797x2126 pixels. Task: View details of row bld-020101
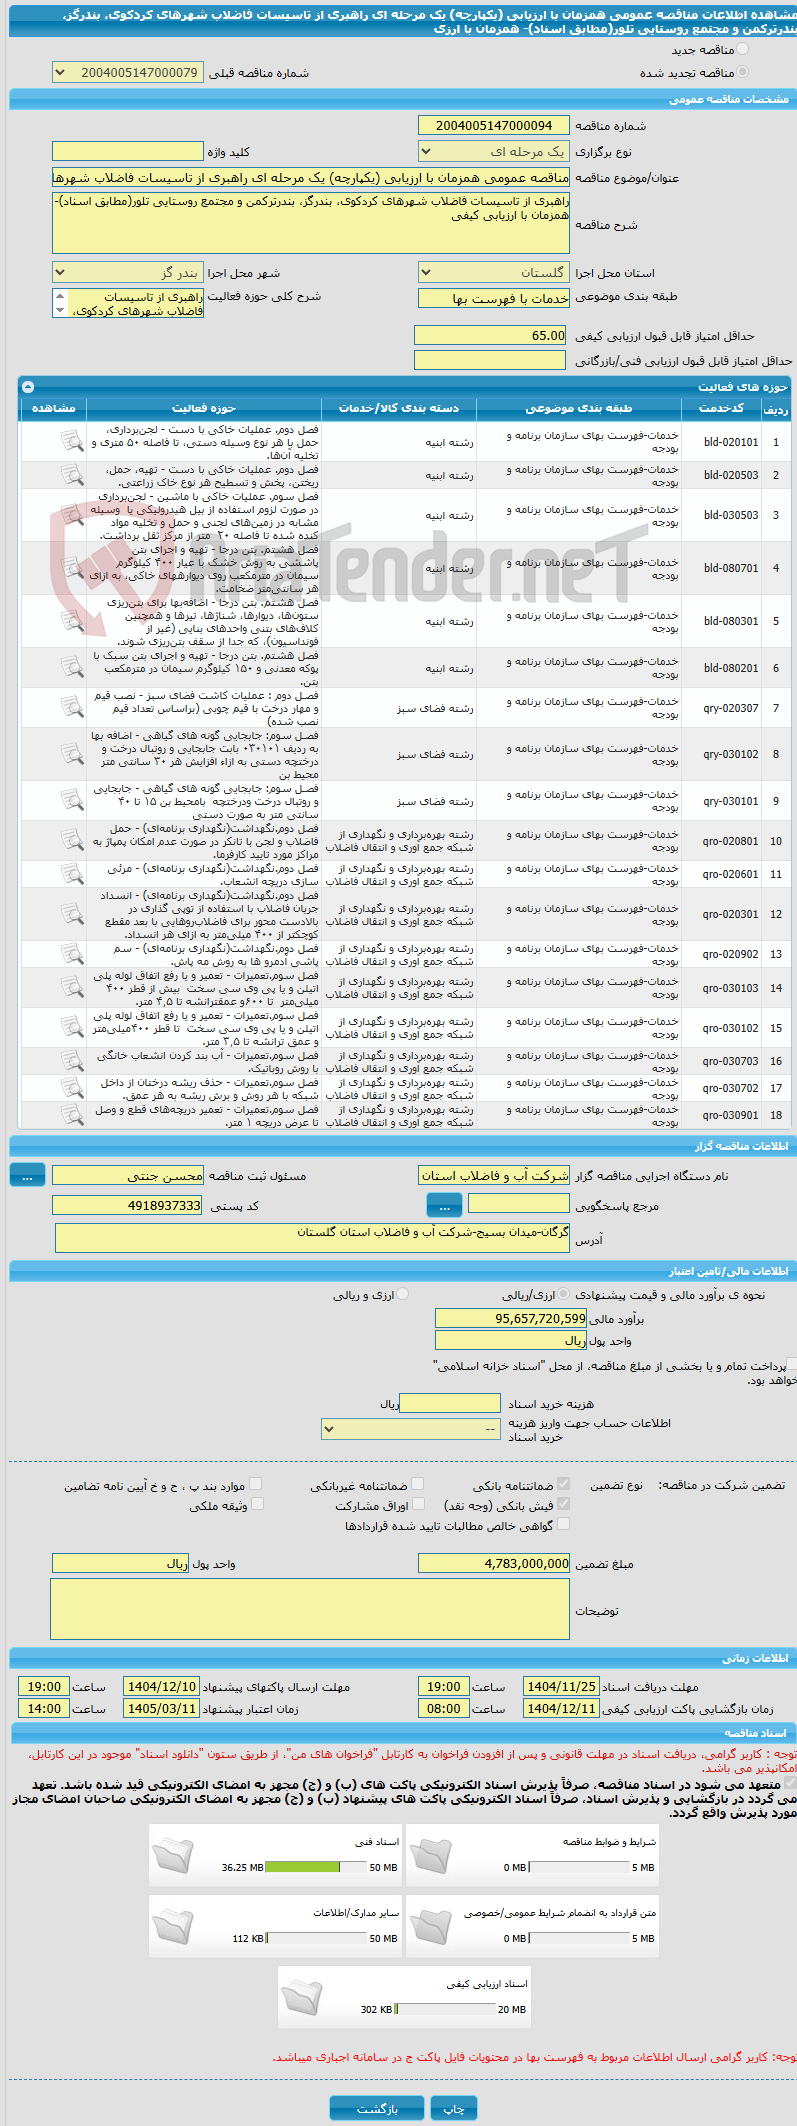click(x=71, y=441)
